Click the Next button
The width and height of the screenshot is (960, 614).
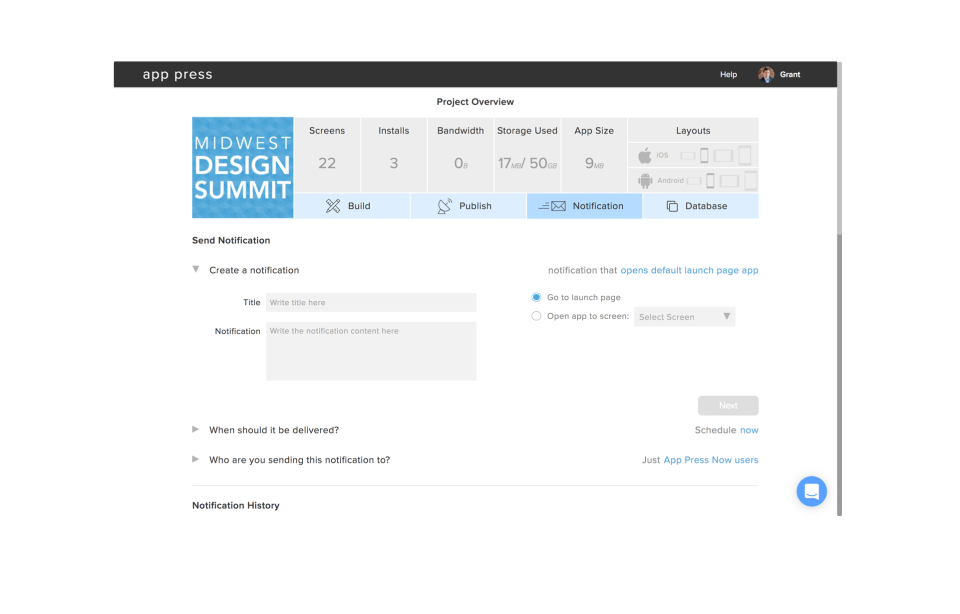(x=728, y=405)
